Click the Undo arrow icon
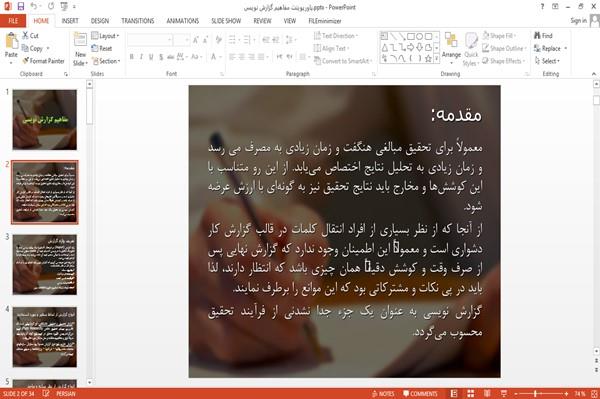This screenshot has height=399, width=600. click(34, 6)
